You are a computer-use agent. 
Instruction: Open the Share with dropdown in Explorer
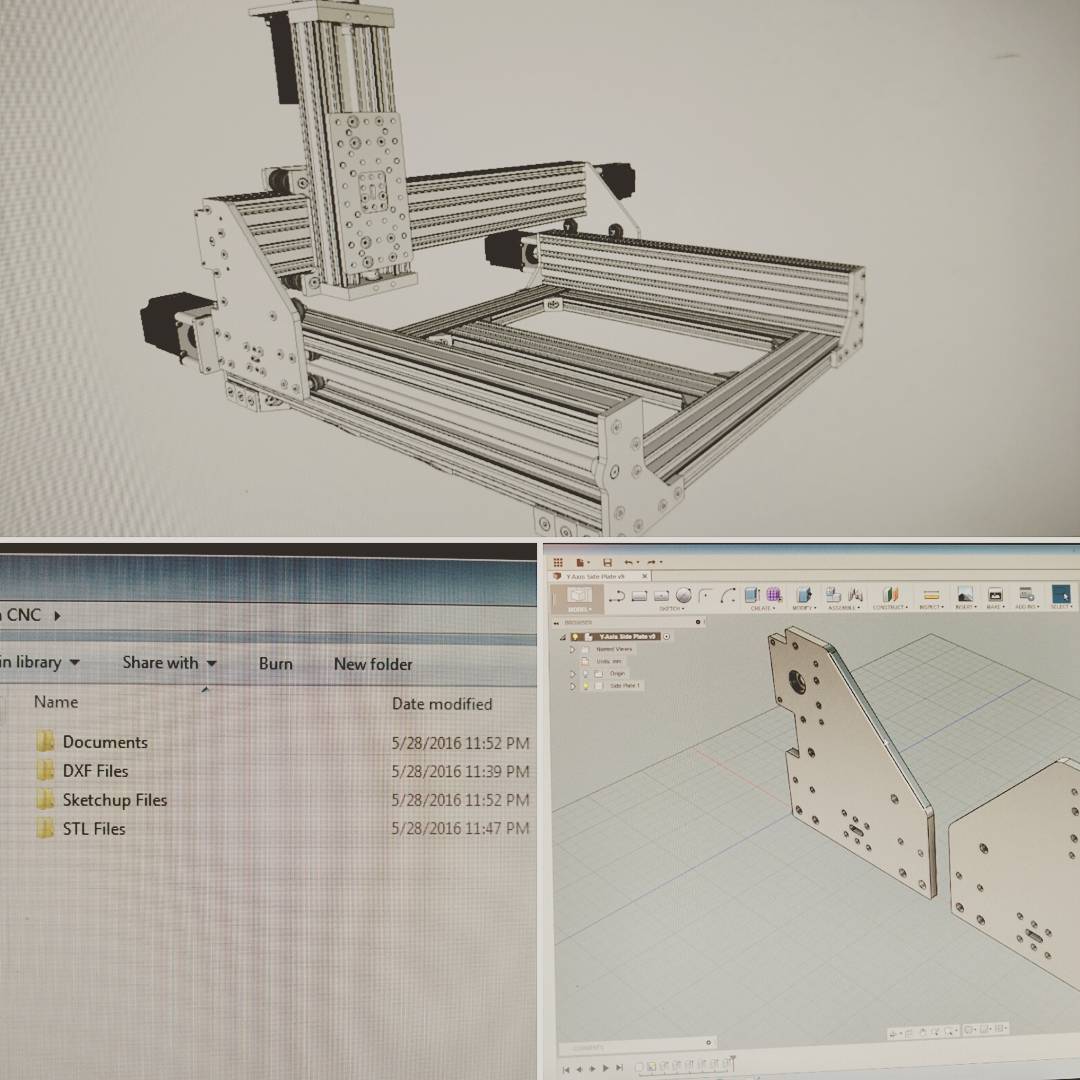pos(169,663)
